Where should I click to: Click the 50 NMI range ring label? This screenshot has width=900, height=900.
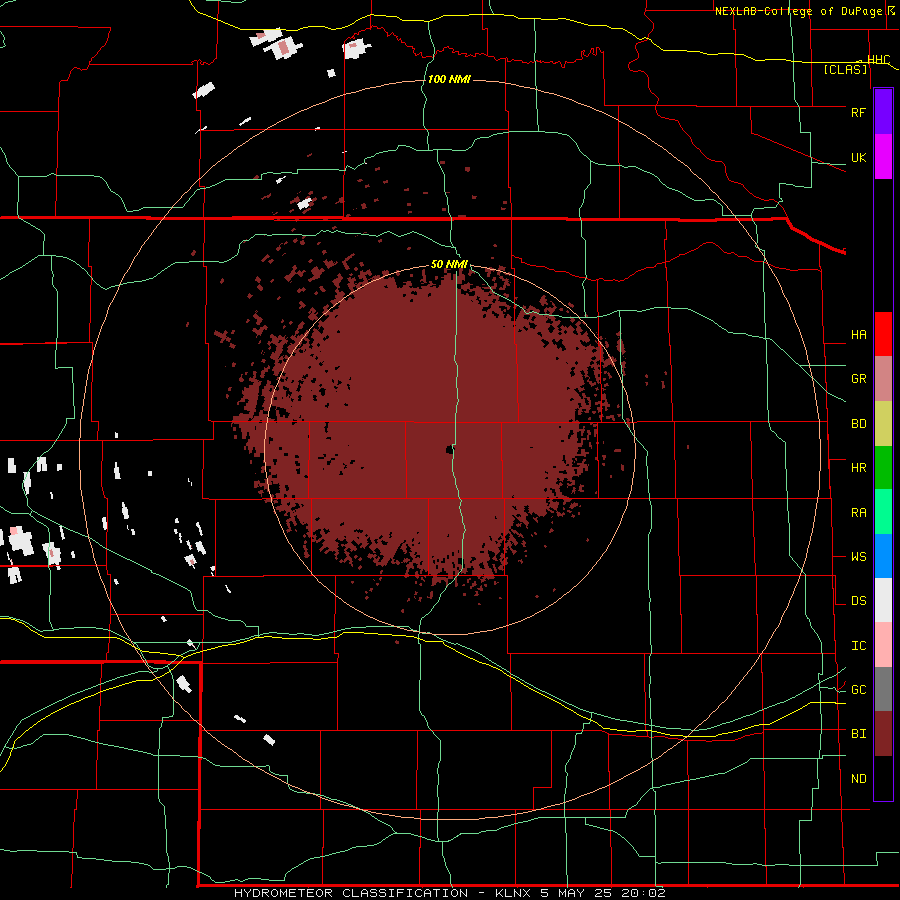pos(449,264)
